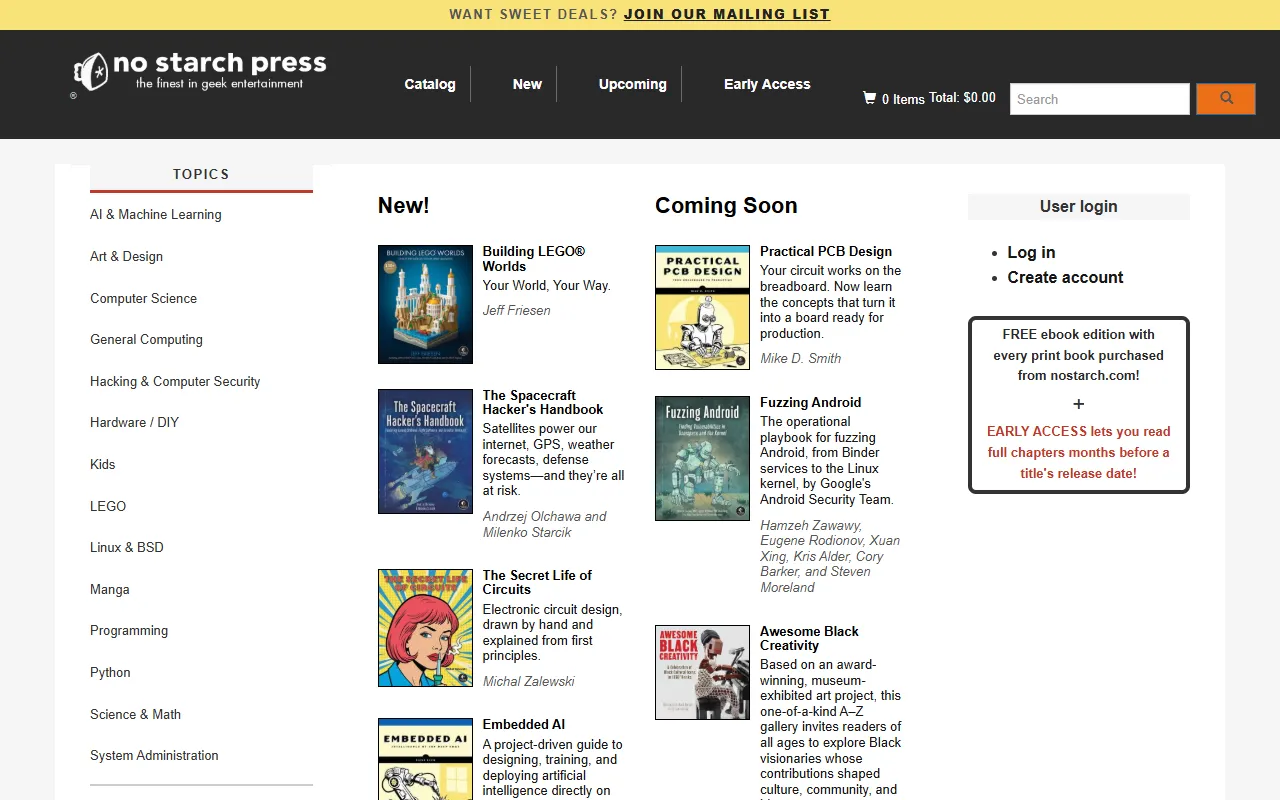This screenshot has width=1280, height=800.
Task: Select the System Administration topic
Action: click(x=154, y=755)
